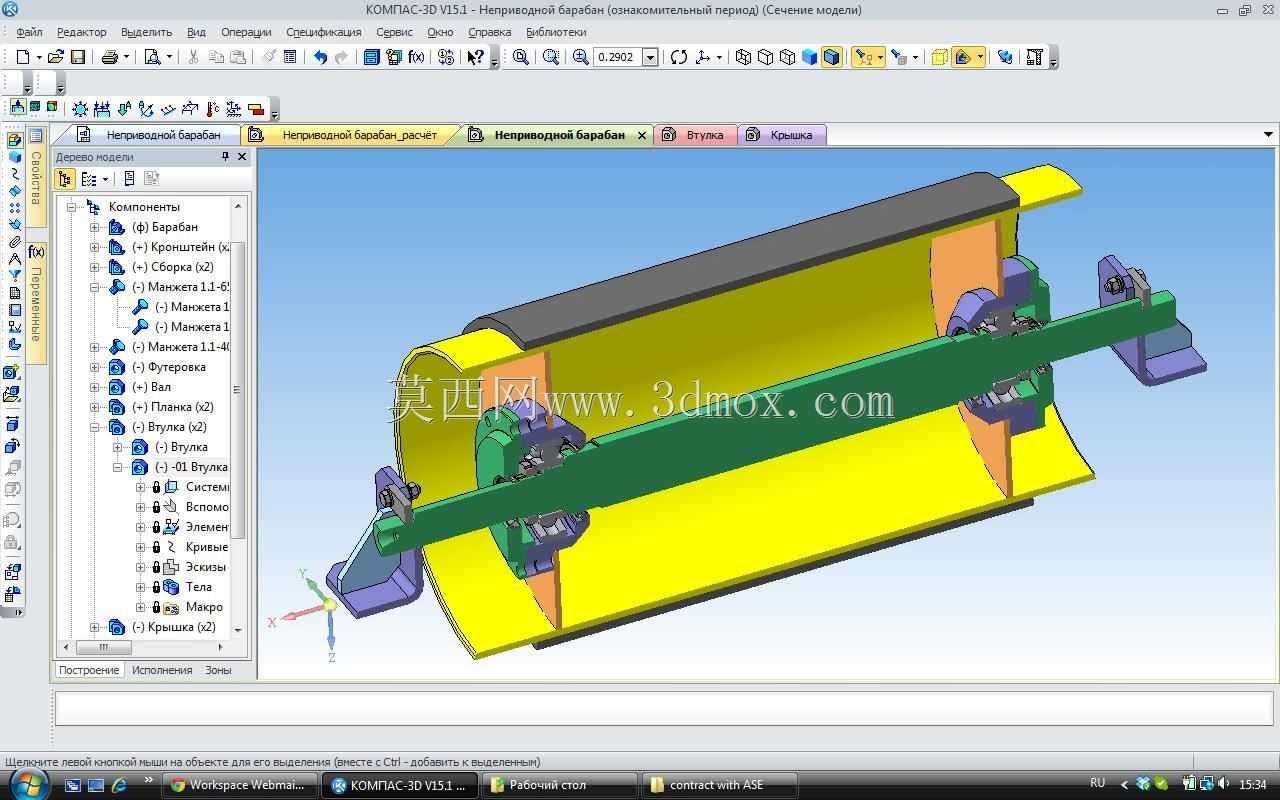Toggle the first icon in third toolbar row
Viewport: 1280px width, 800px height.
(x=18, y=108)
